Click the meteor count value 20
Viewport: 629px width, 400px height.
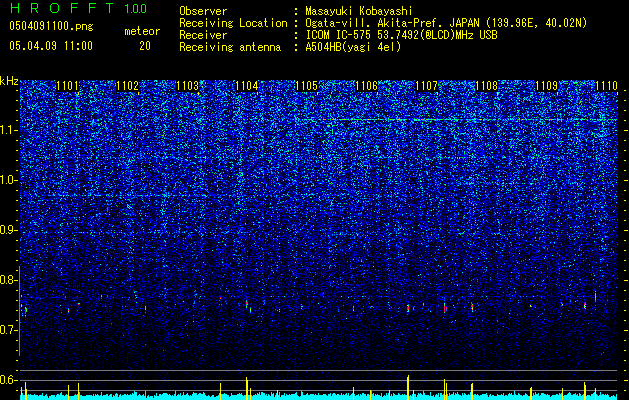pyautogui.click(x=145, y=46)
